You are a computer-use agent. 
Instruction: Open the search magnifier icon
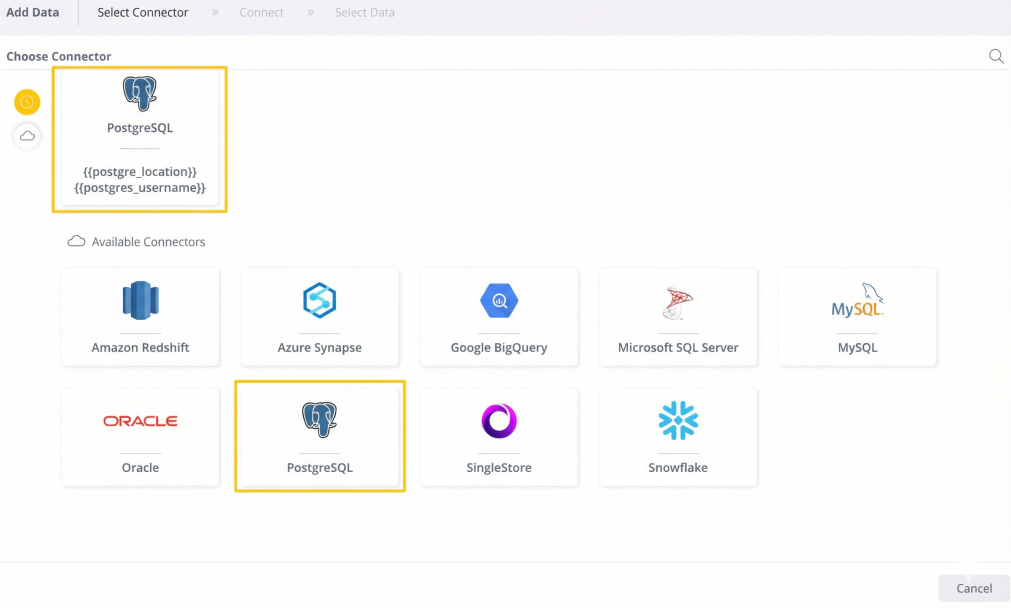(996, 57)
